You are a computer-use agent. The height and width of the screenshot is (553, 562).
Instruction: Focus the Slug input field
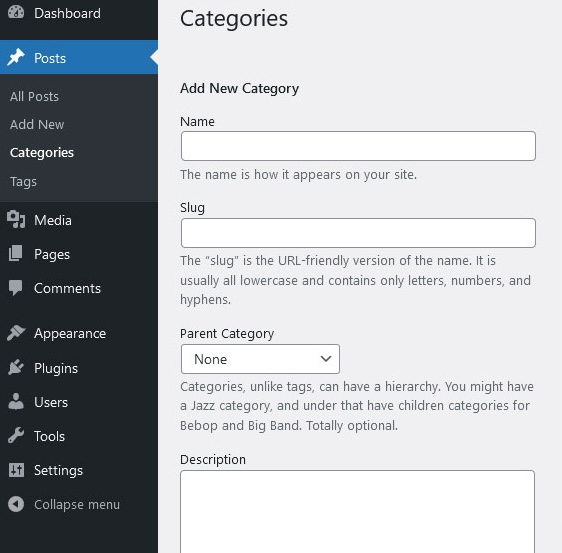tap(358, 233)
